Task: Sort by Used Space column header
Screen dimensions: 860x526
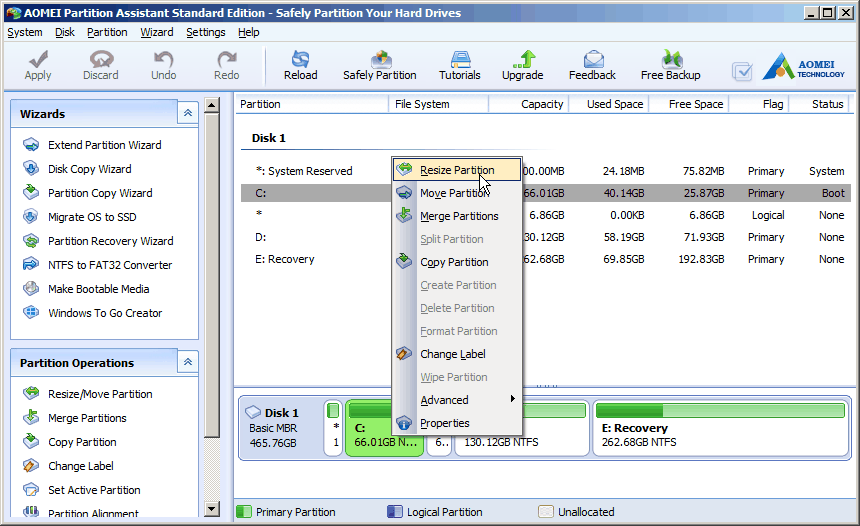Action: [x=609, y=104]
